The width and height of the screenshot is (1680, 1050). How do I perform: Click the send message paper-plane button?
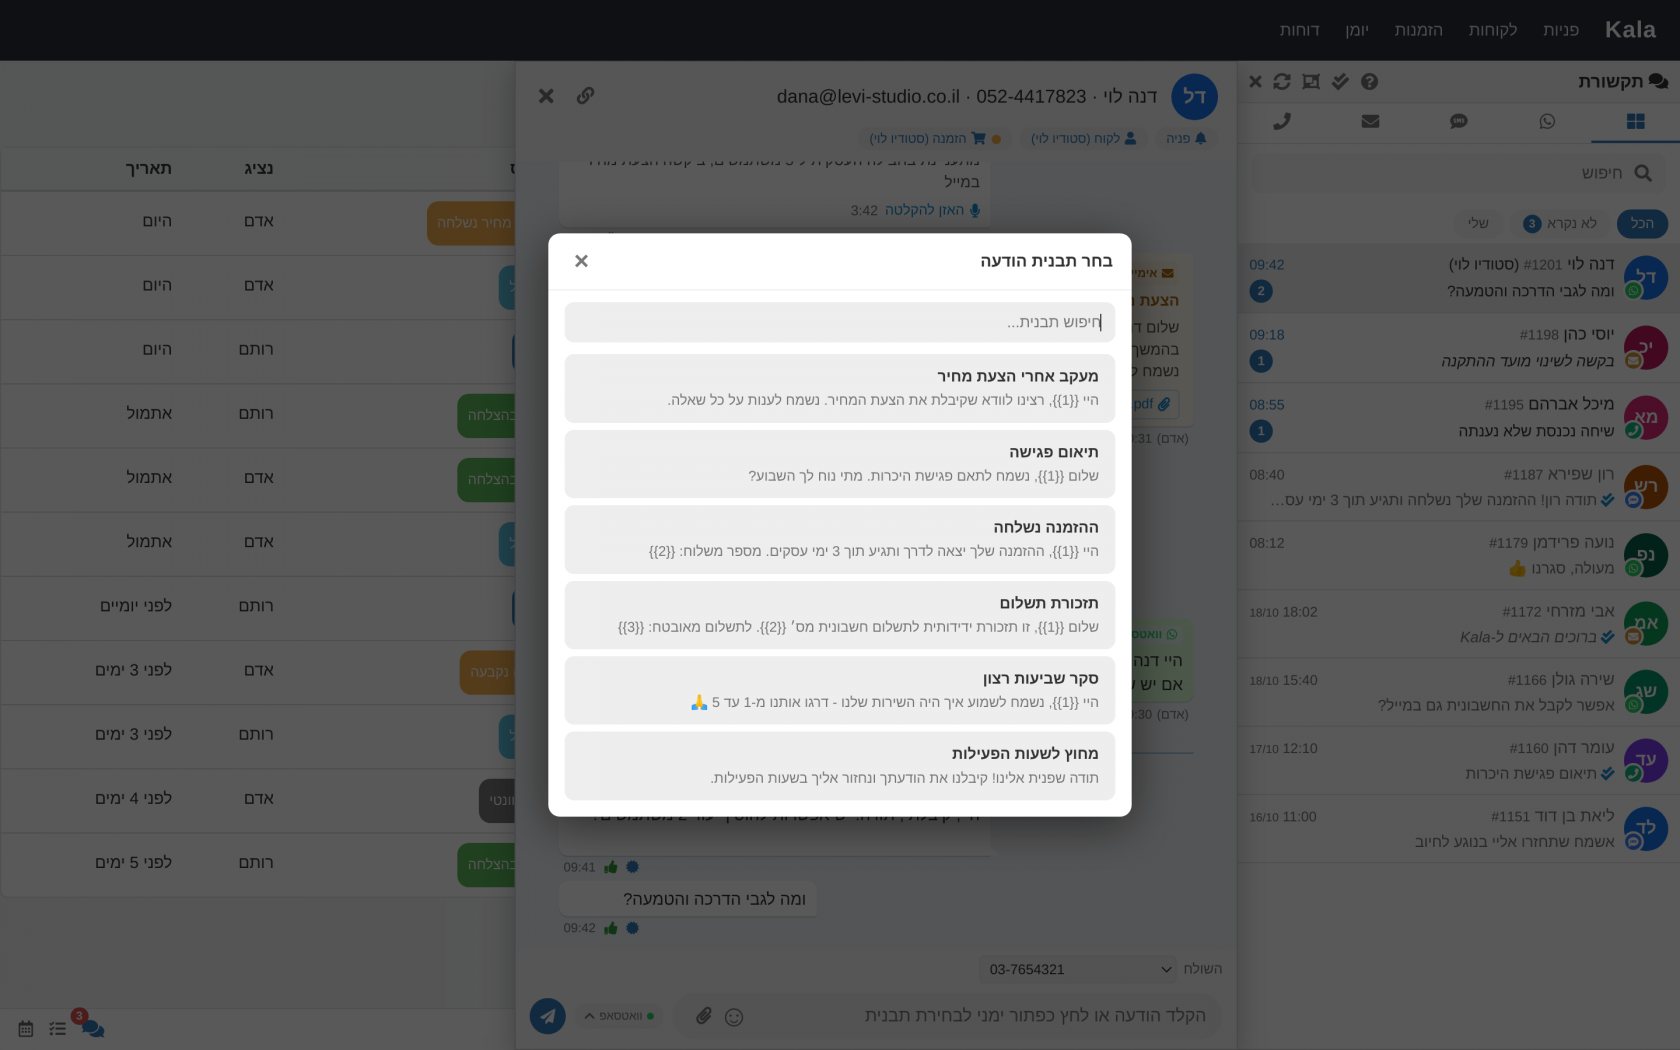548,1016
